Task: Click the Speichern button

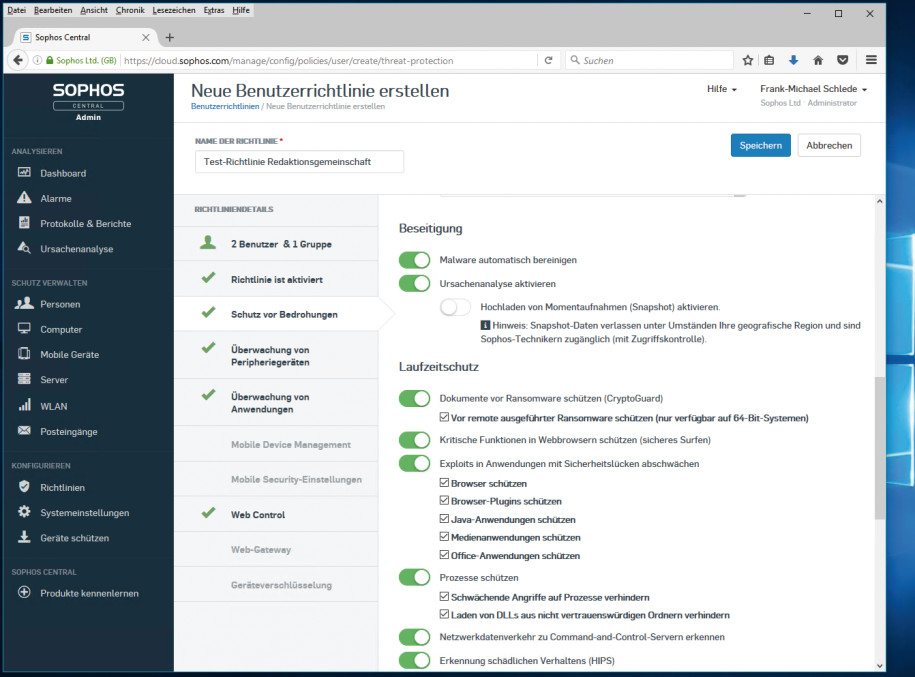Action: 760,145
